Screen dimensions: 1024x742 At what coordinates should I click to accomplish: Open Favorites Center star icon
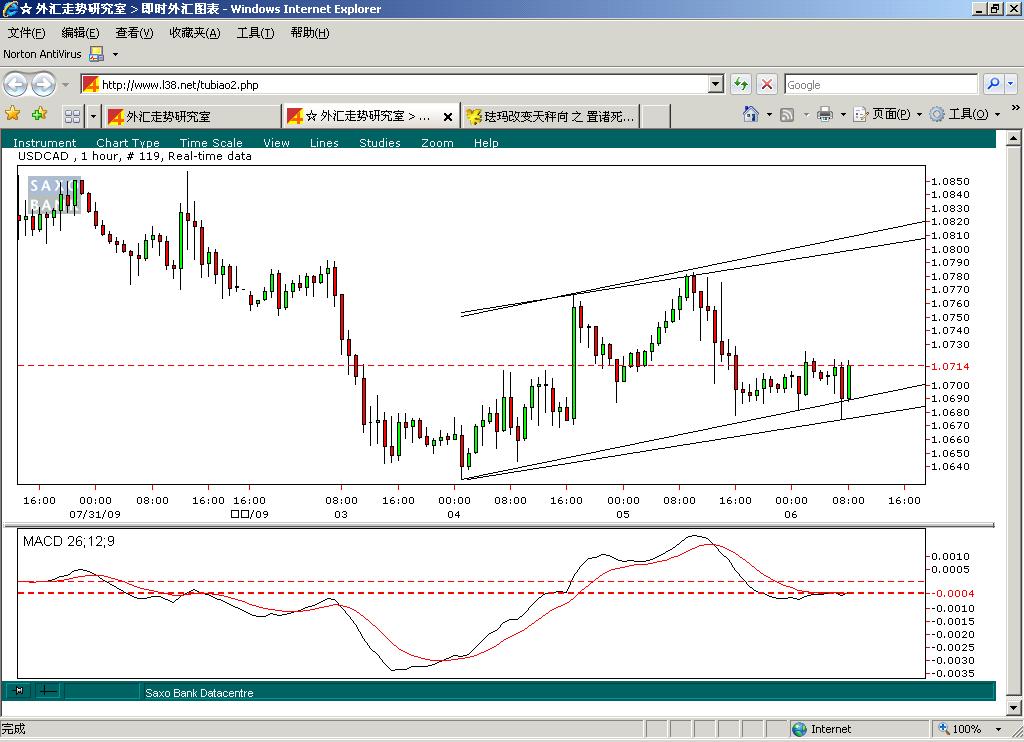click(12, 114)
